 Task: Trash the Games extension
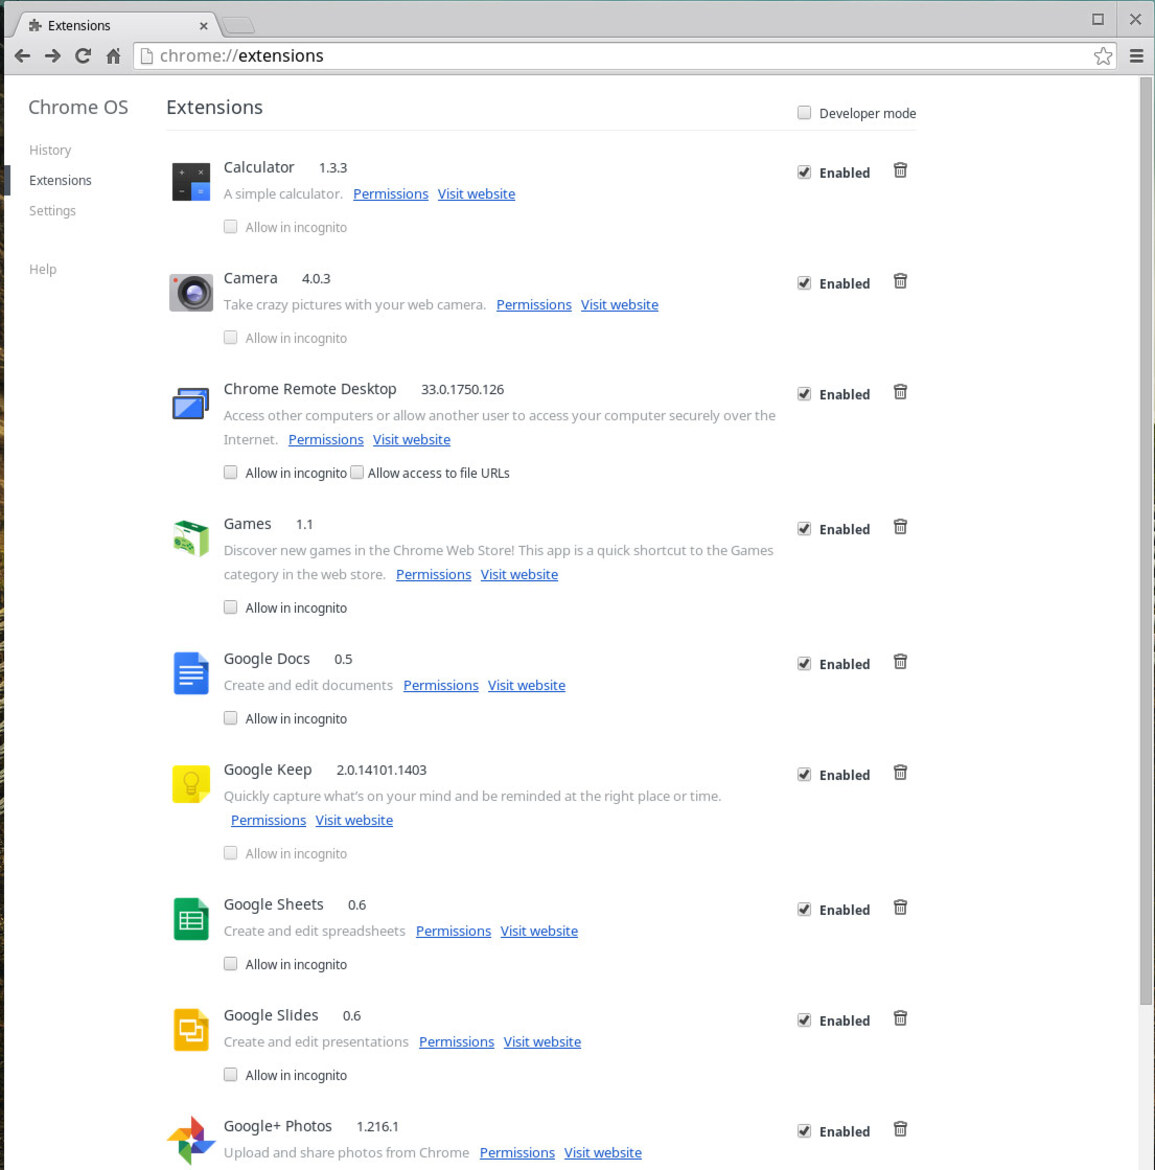click(901, 528)
